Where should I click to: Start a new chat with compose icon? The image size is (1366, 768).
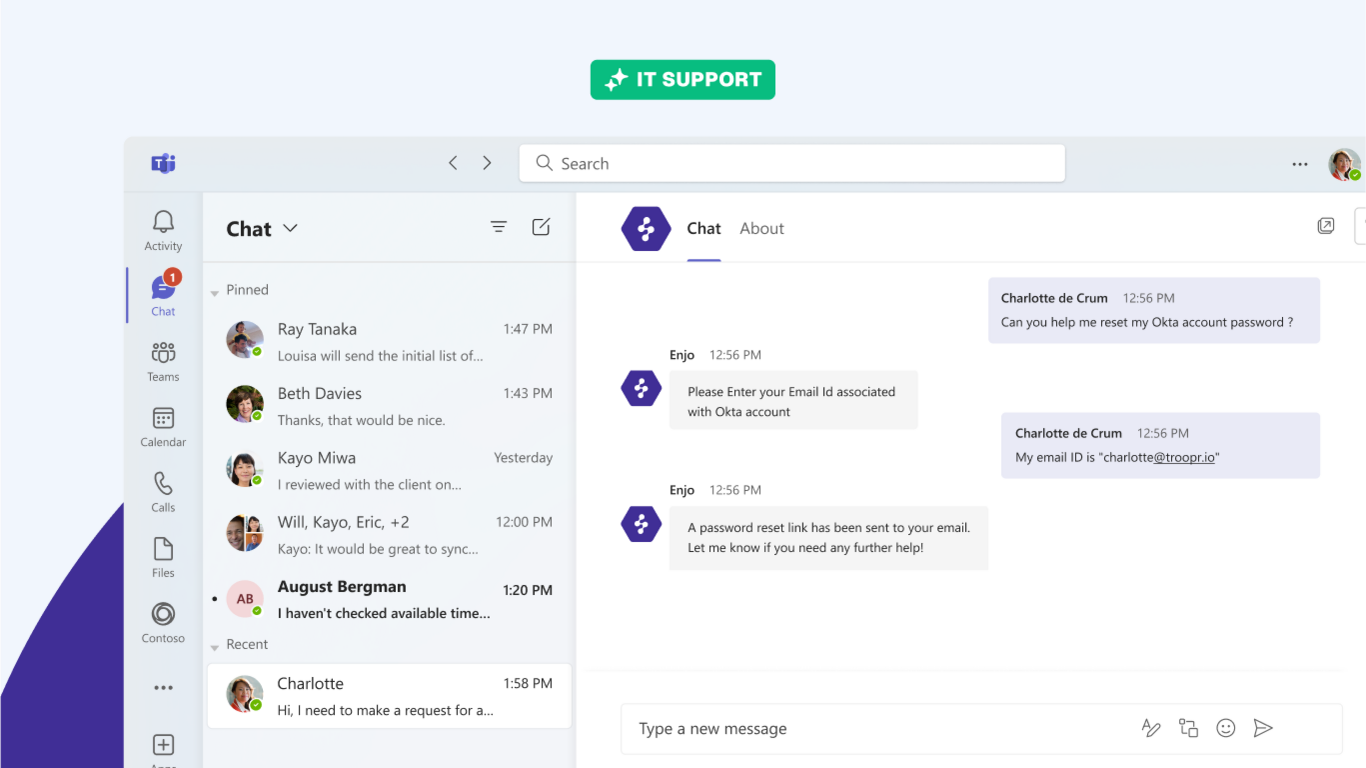[541, 227]
